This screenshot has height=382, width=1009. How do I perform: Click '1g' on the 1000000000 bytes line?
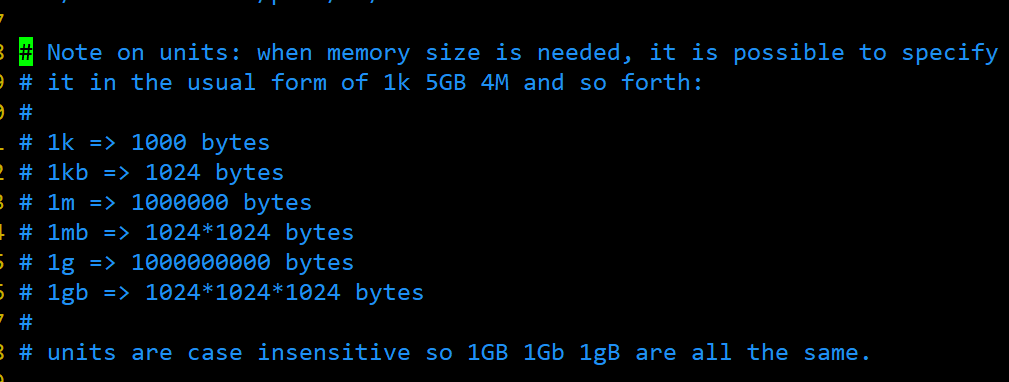(60, 262)
